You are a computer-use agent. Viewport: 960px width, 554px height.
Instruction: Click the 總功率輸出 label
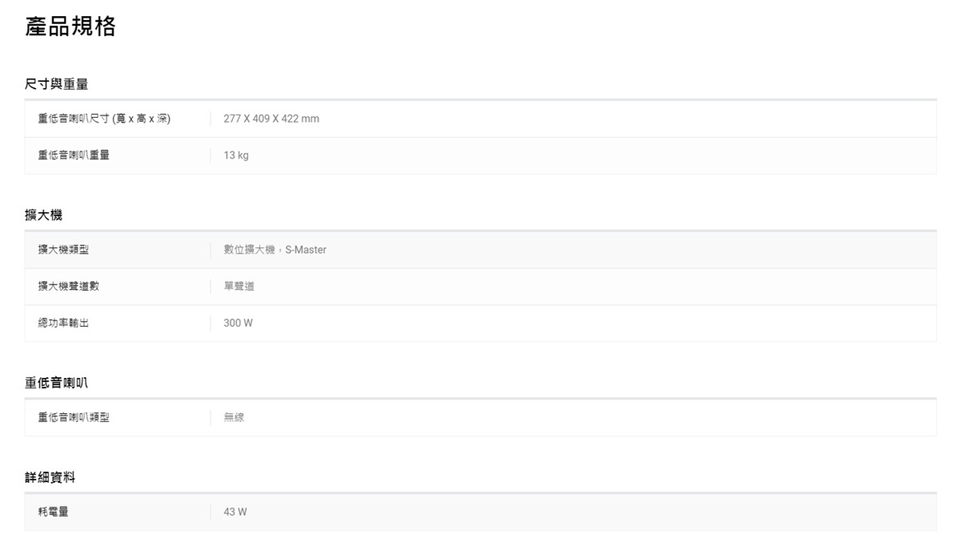(x=63, y=323)
